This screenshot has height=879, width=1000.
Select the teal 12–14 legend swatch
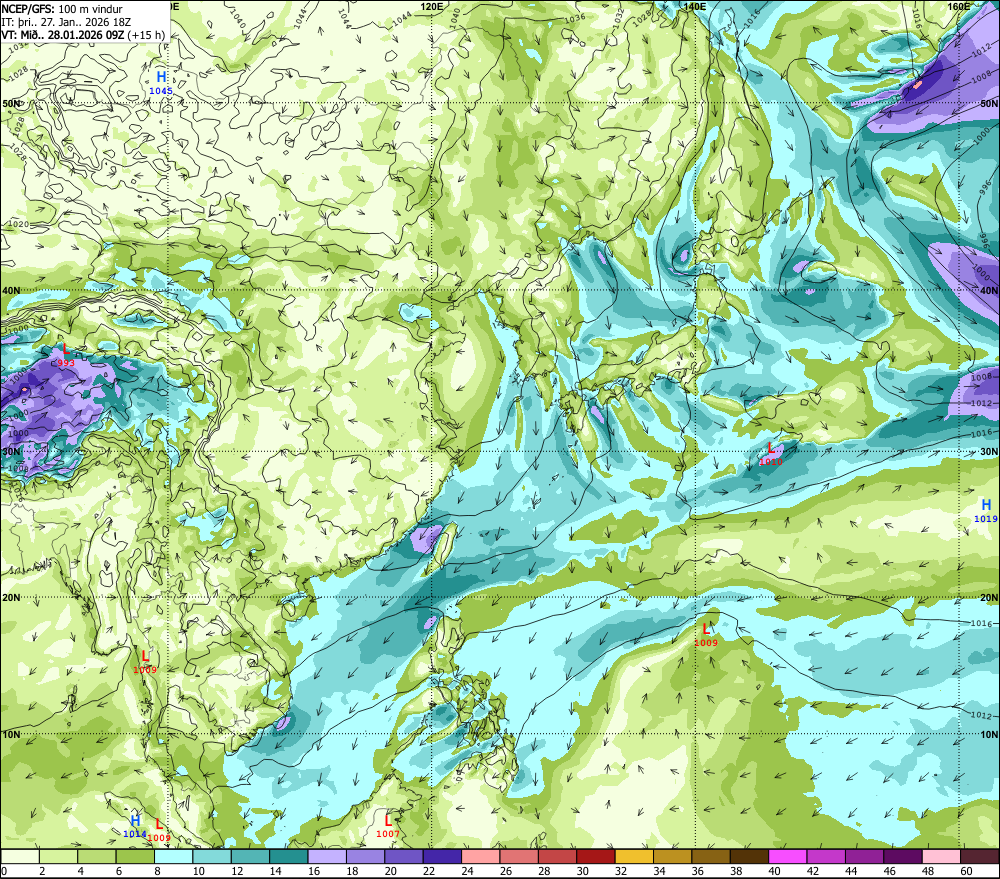(x=250, y=856)
